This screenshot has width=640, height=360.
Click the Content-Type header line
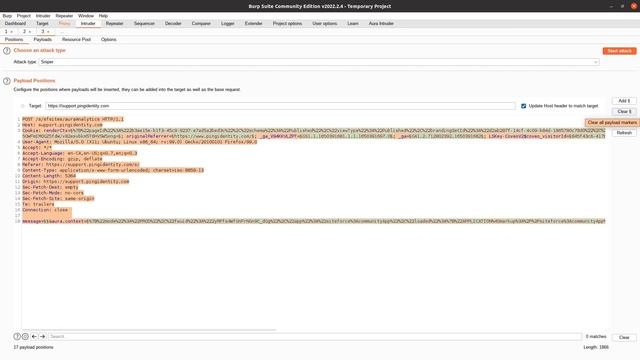pyautogui.click(x=113, y=170)
